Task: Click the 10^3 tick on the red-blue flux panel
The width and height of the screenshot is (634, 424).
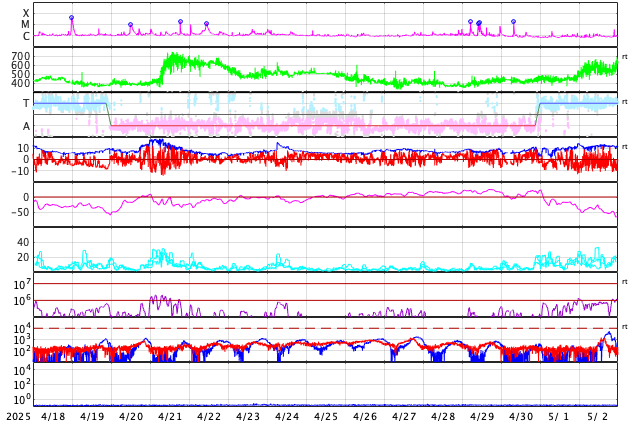Action: click(x=22, y=340)
